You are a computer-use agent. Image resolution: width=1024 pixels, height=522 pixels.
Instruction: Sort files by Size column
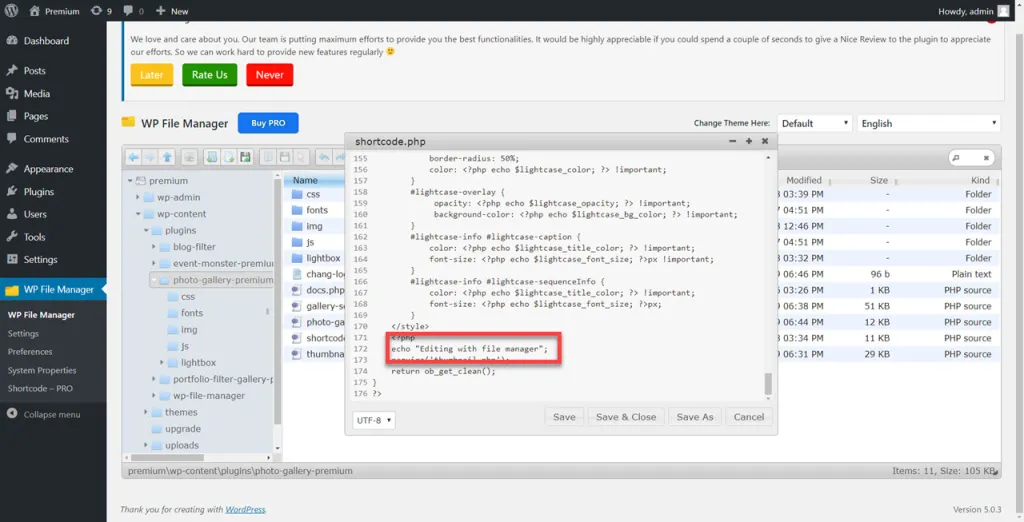pyautogui.click(x=878, y=180)
